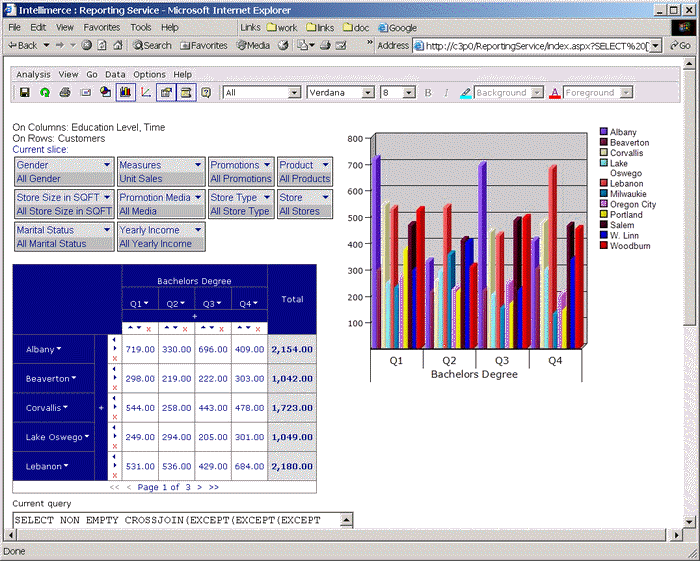Screen dimensions: 700x561
Task: Click the background color highlighter icon
Action: (x=466, y=93)
